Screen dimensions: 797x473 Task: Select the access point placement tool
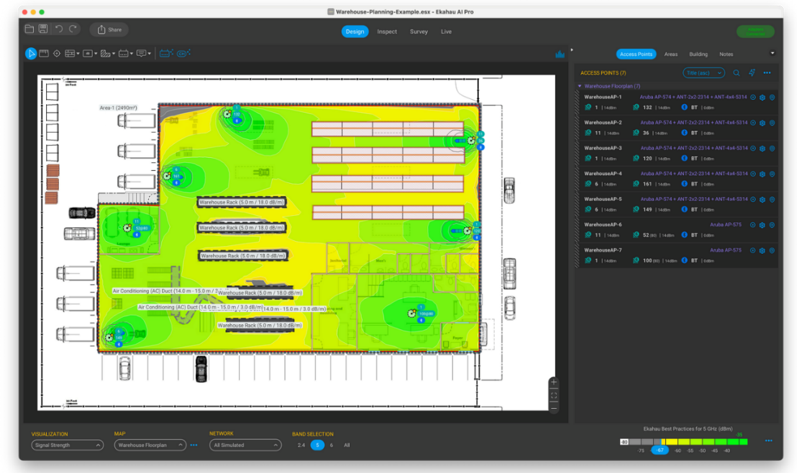124,53
